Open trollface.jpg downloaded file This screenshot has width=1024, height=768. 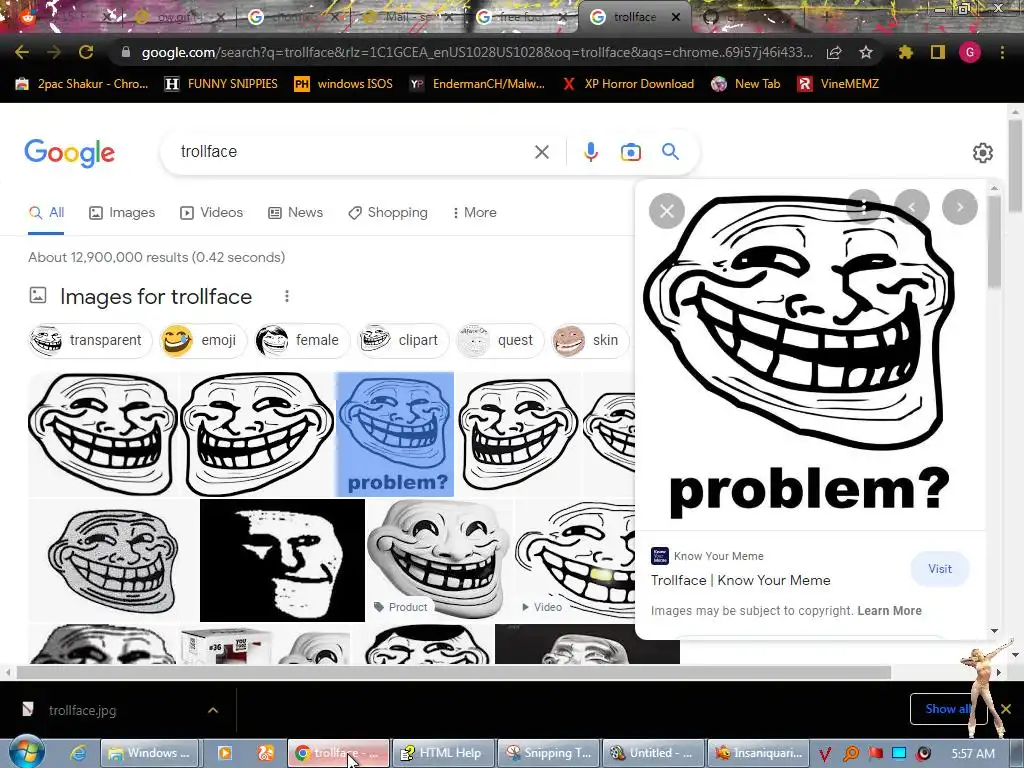[82, 710]
